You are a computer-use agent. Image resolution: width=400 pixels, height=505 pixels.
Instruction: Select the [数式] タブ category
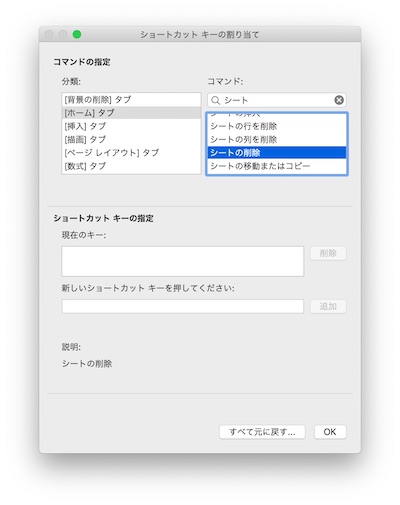click(131, 166)
